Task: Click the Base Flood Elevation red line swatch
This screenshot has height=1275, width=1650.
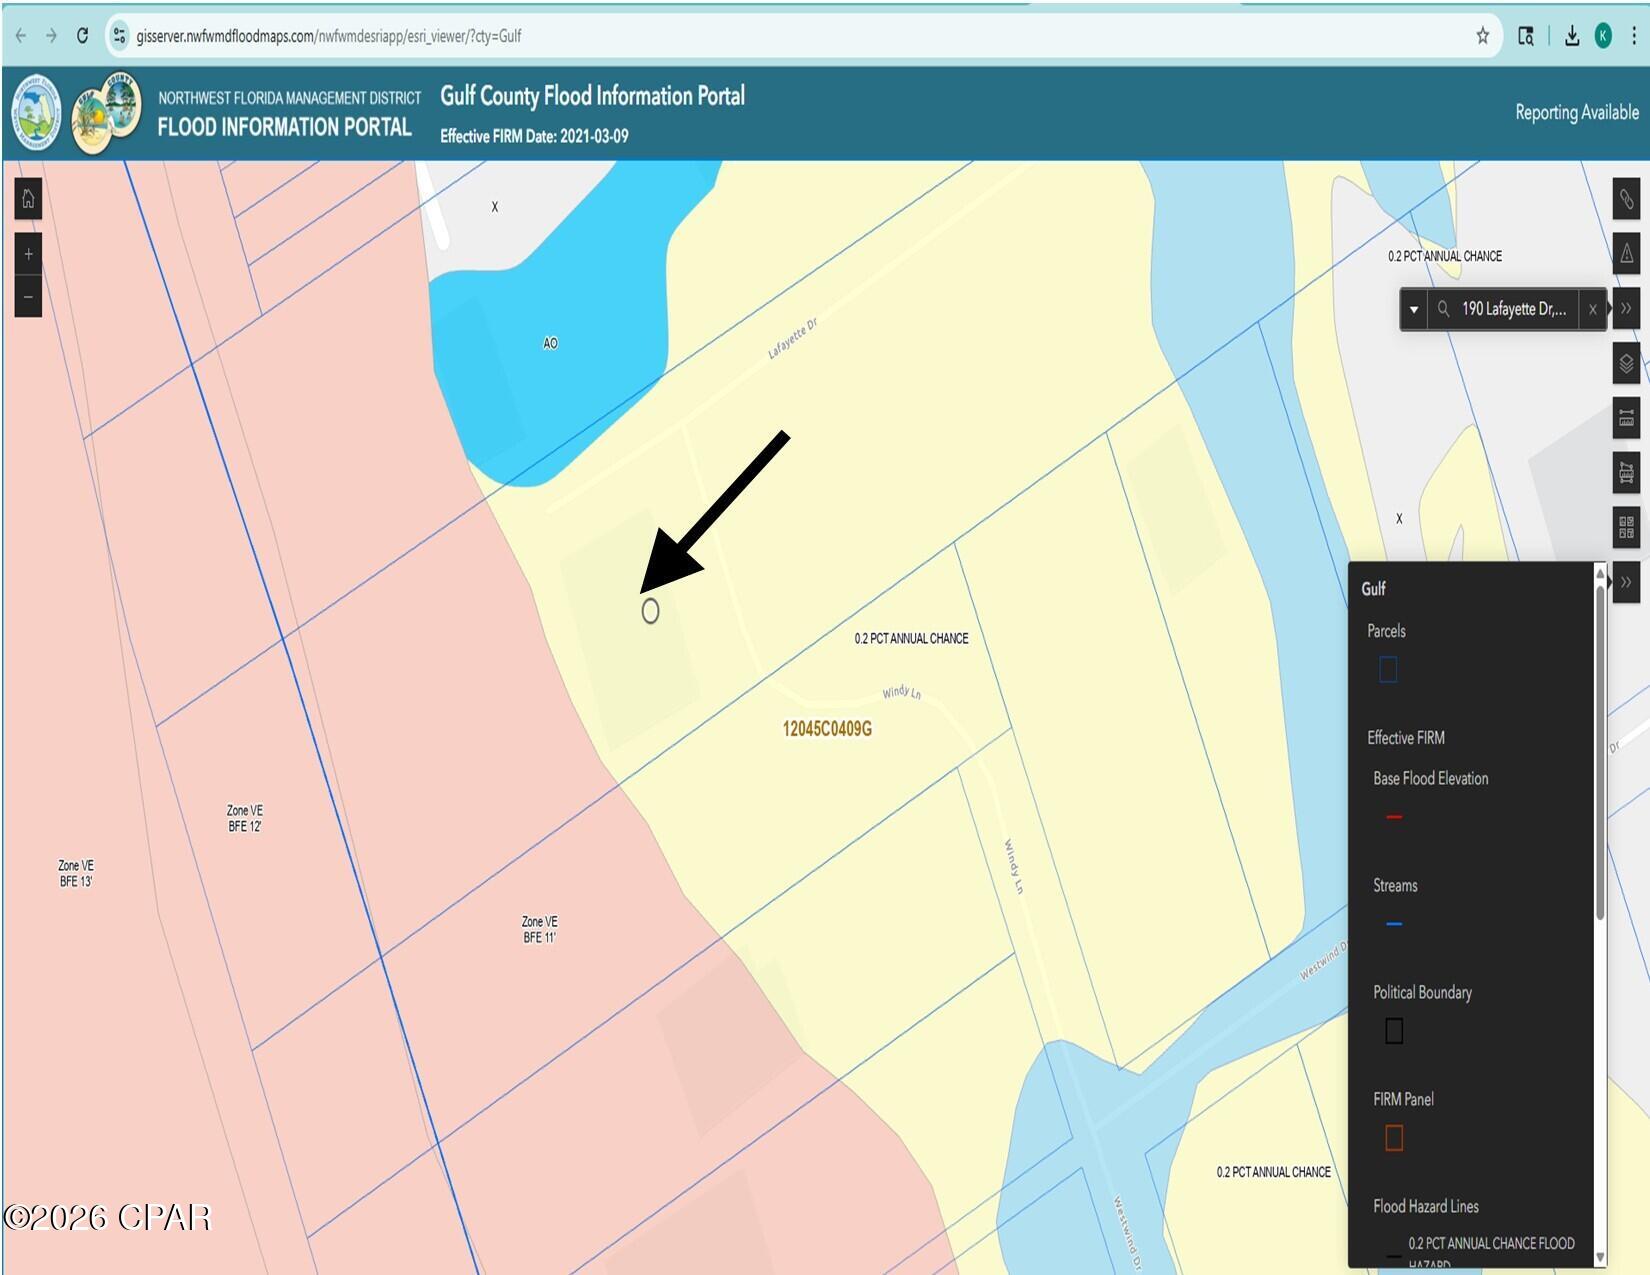Action: coord(1393,817)
